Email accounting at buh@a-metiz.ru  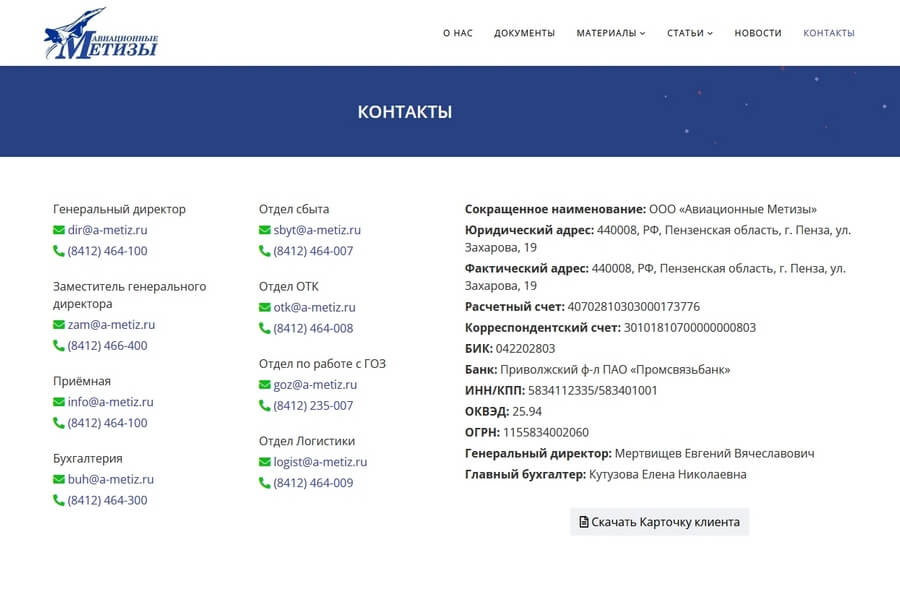[x=111, y=479]
